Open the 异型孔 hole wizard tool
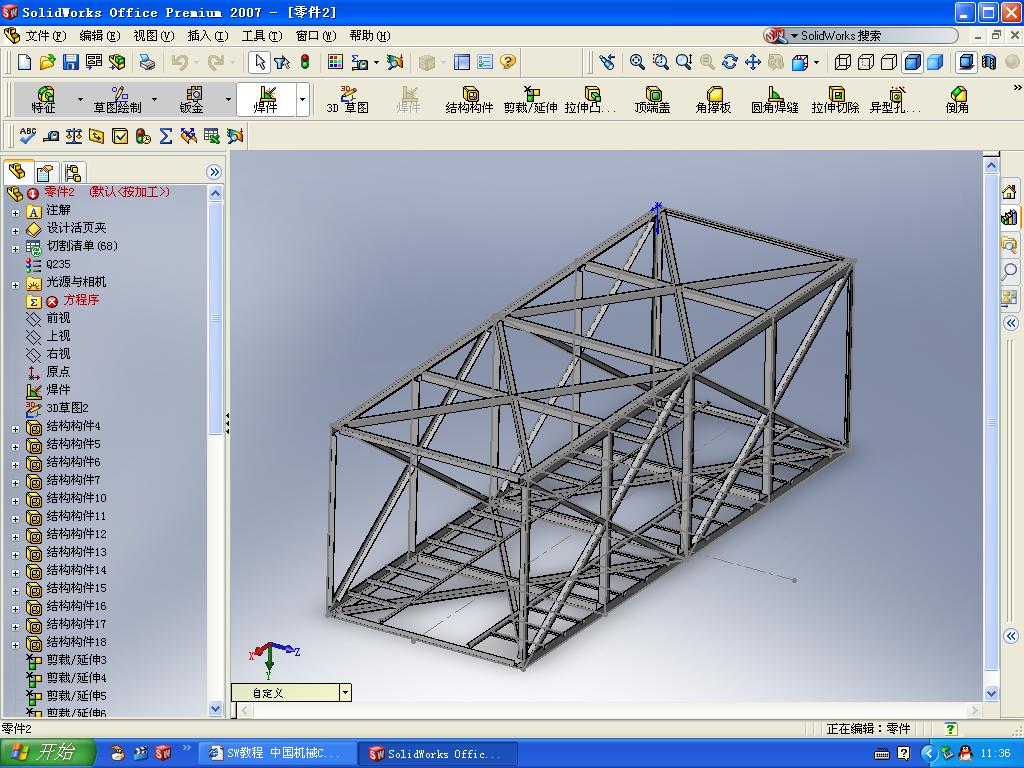Screen dimensions: 1024x768 [x=895, y=100]
